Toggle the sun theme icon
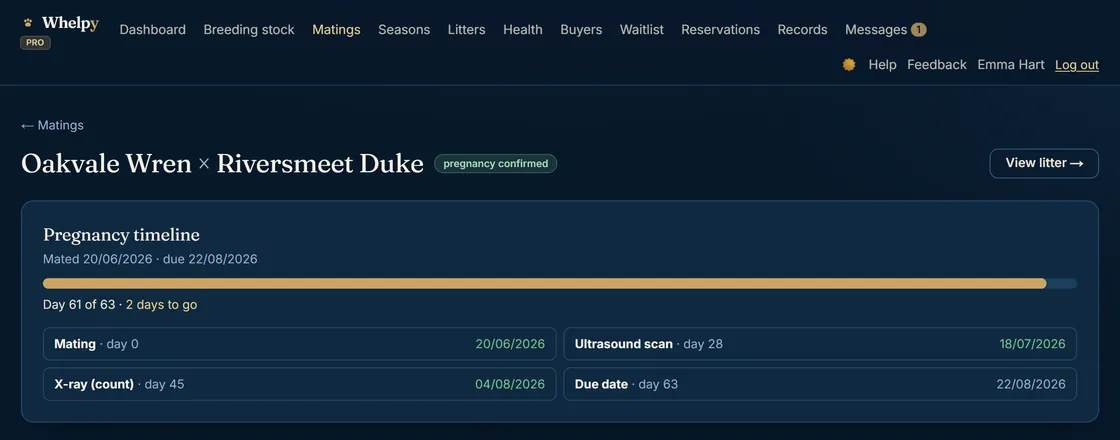Image resolution: width=1120 pixels, height=440 pixels. (849, 65)
